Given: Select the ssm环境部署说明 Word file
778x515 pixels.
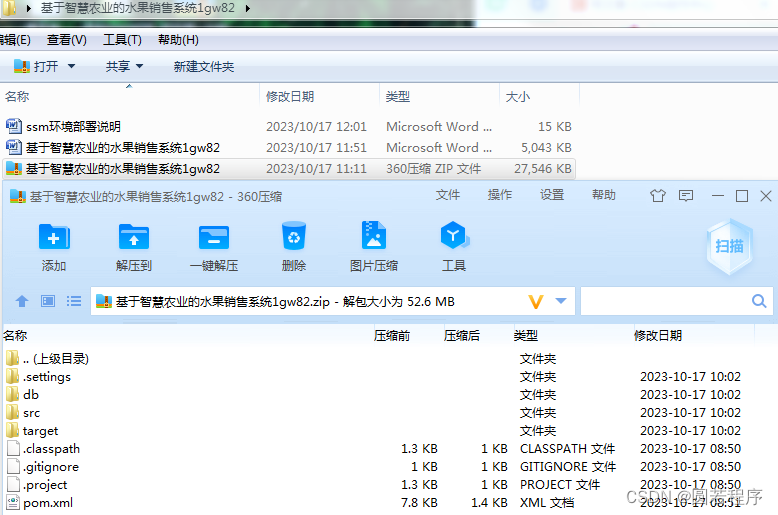Looking at the screenshot, I should (x=73, y=127).
